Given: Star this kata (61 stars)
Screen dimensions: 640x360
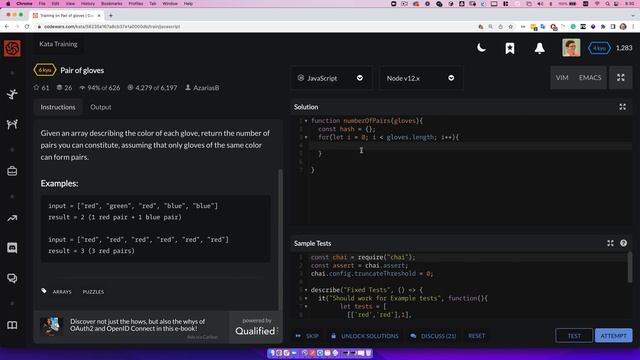Looking at the screenshot, I should point(41,88).
